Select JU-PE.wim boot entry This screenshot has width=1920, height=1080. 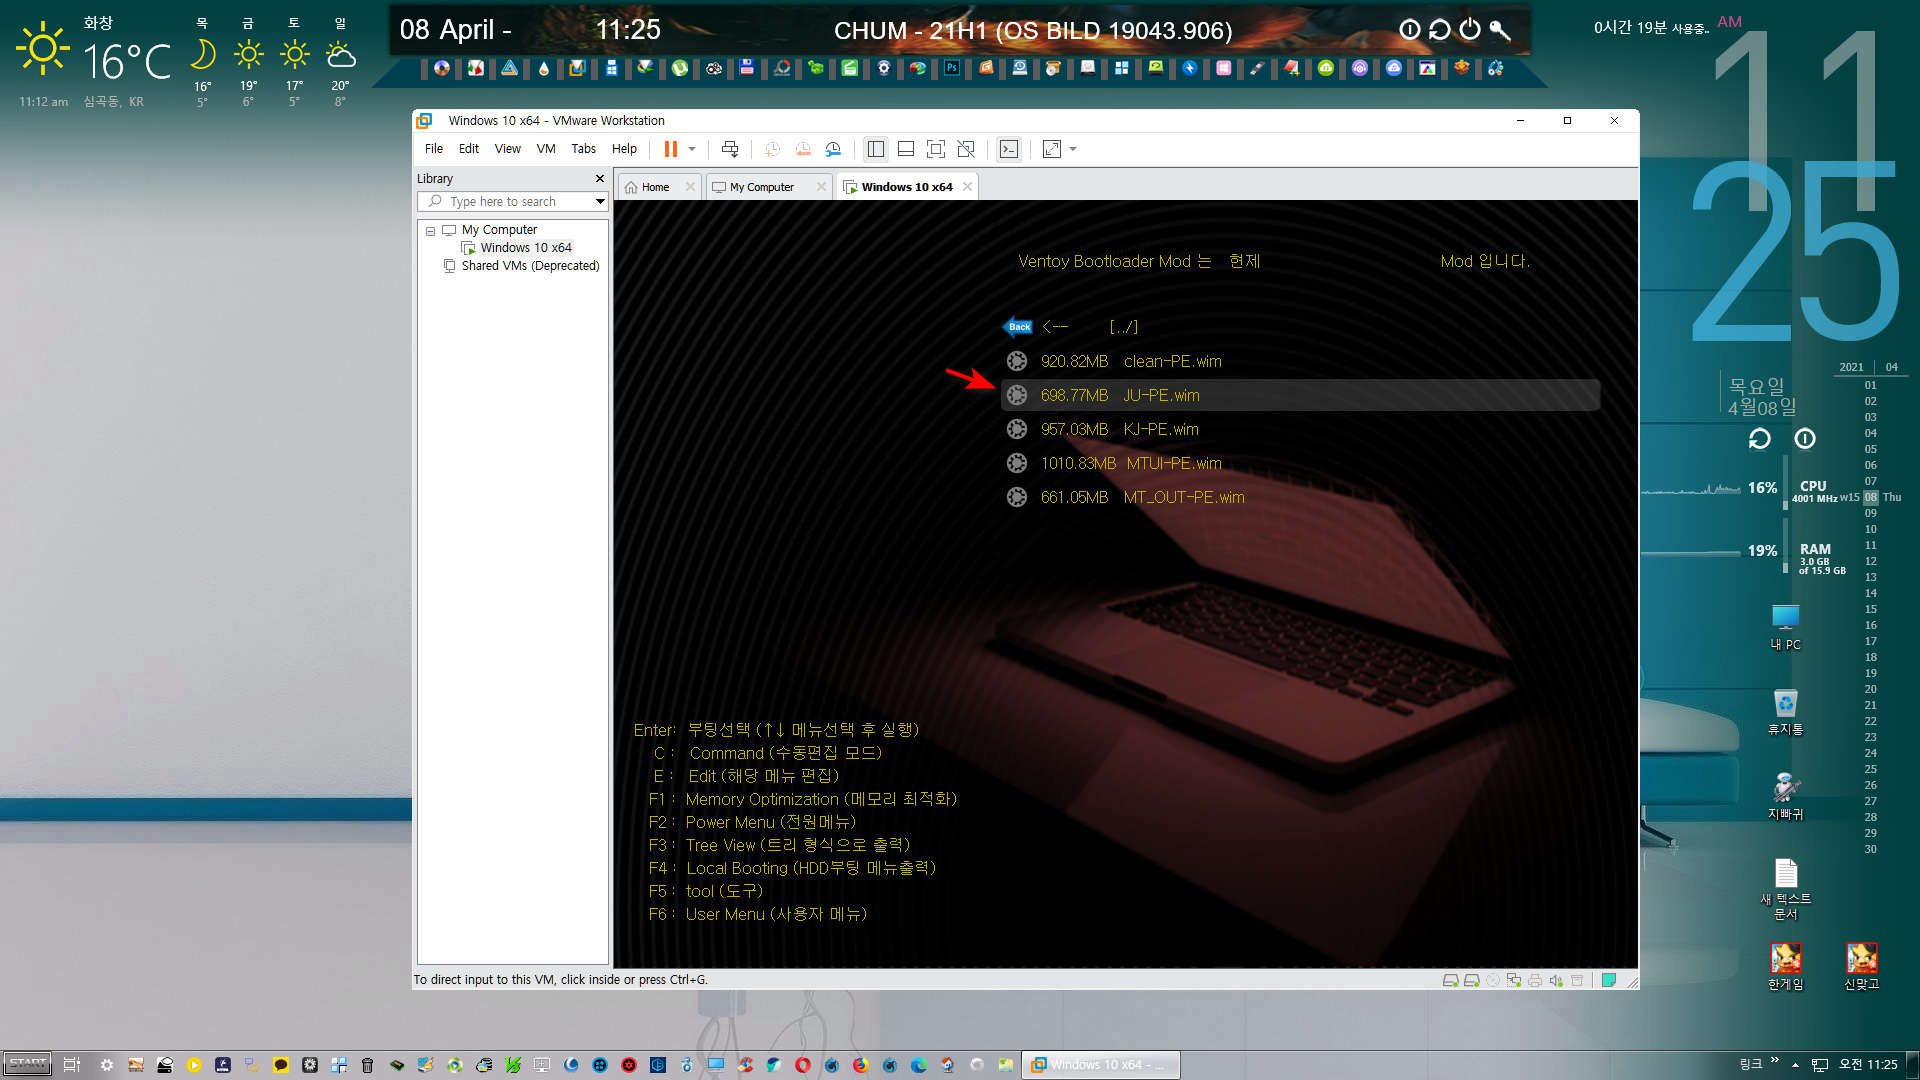click(x=1300, y=395)
